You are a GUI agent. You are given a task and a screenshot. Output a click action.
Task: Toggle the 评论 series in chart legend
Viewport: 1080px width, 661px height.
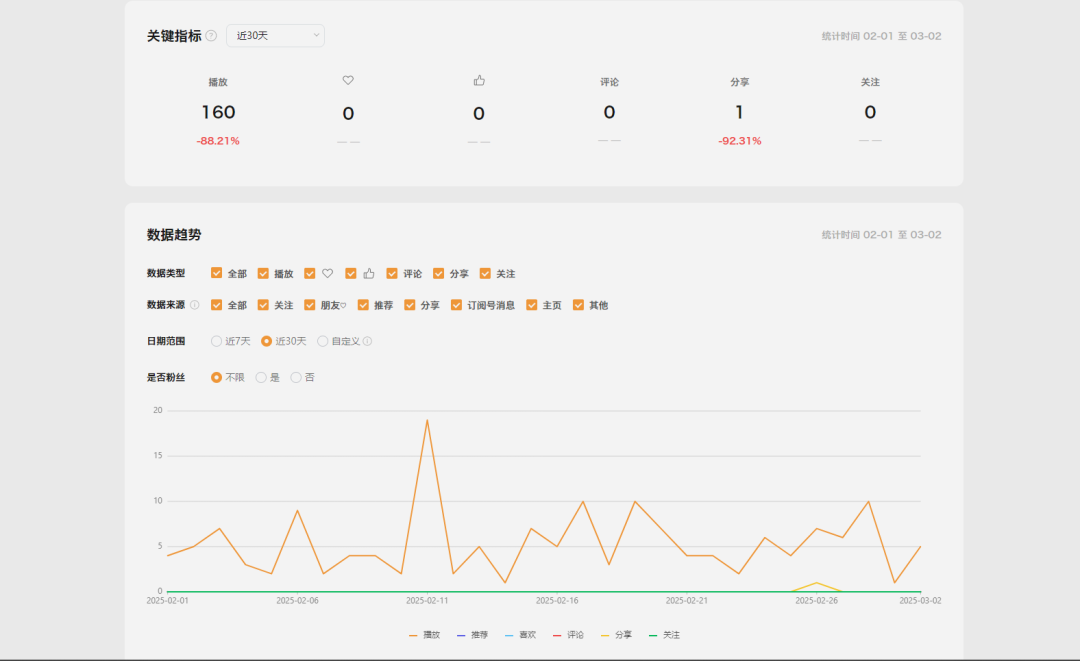568,635
